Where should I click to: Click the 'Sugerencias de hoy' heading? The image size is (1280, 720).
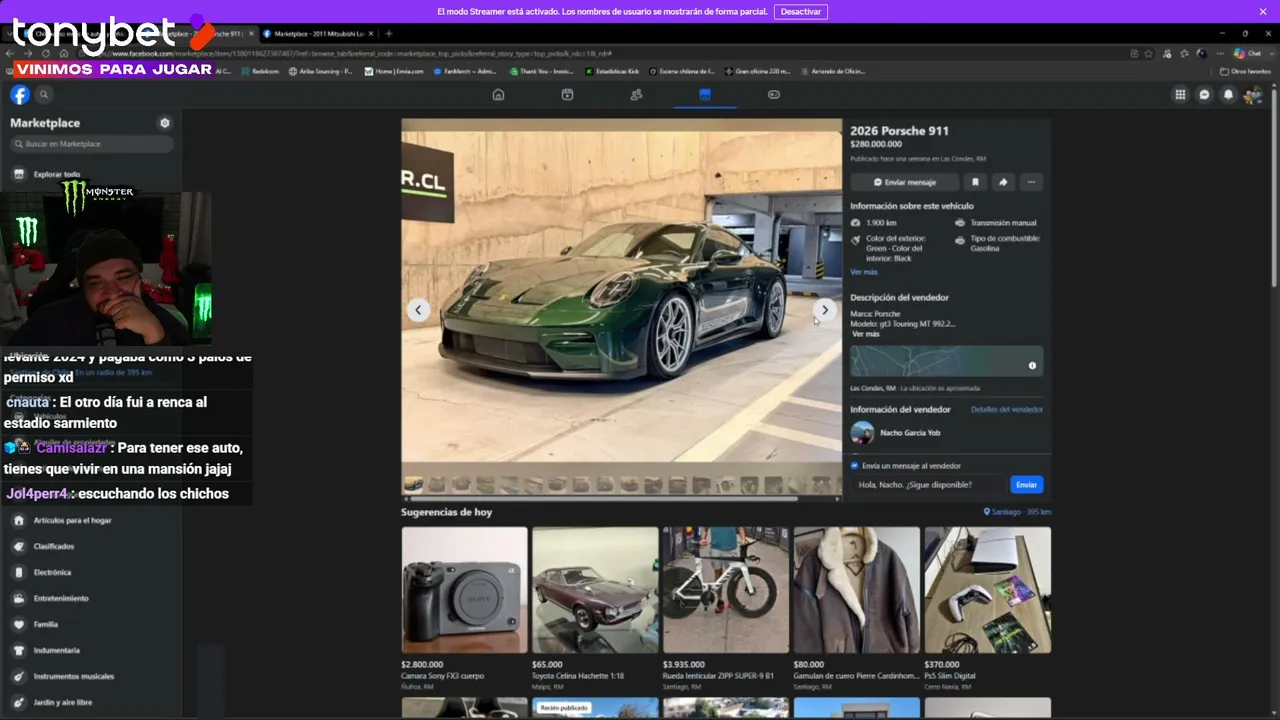(446, 512)
